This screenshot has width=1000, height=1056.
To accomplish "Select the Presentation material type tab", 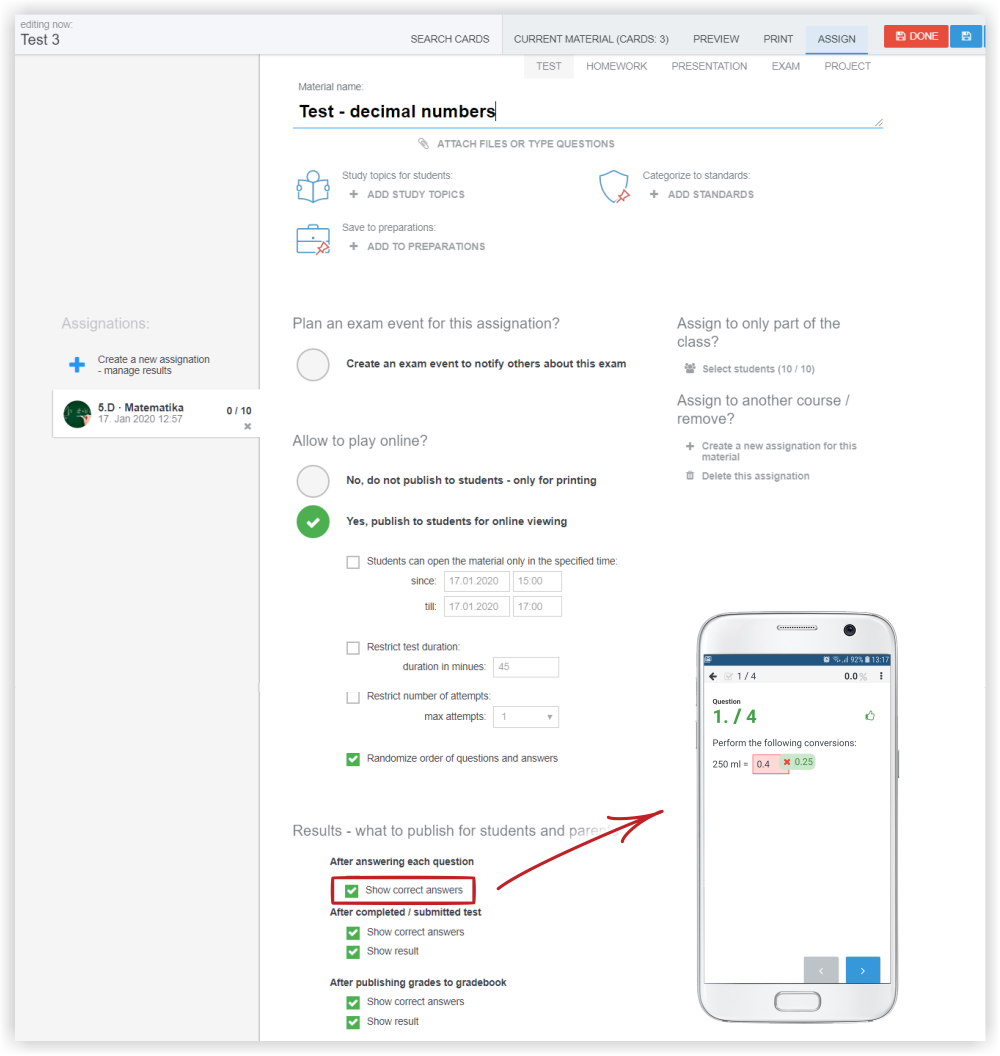I will tap(709, 66).
